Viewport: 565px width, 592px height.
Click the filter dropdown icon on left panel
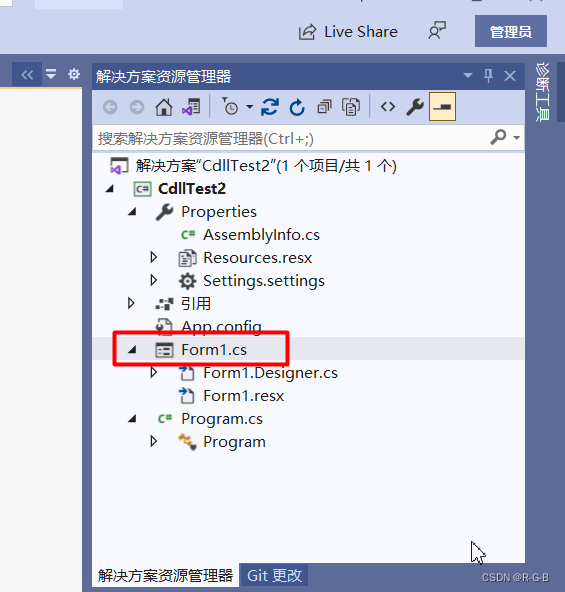tap(51, 74)
